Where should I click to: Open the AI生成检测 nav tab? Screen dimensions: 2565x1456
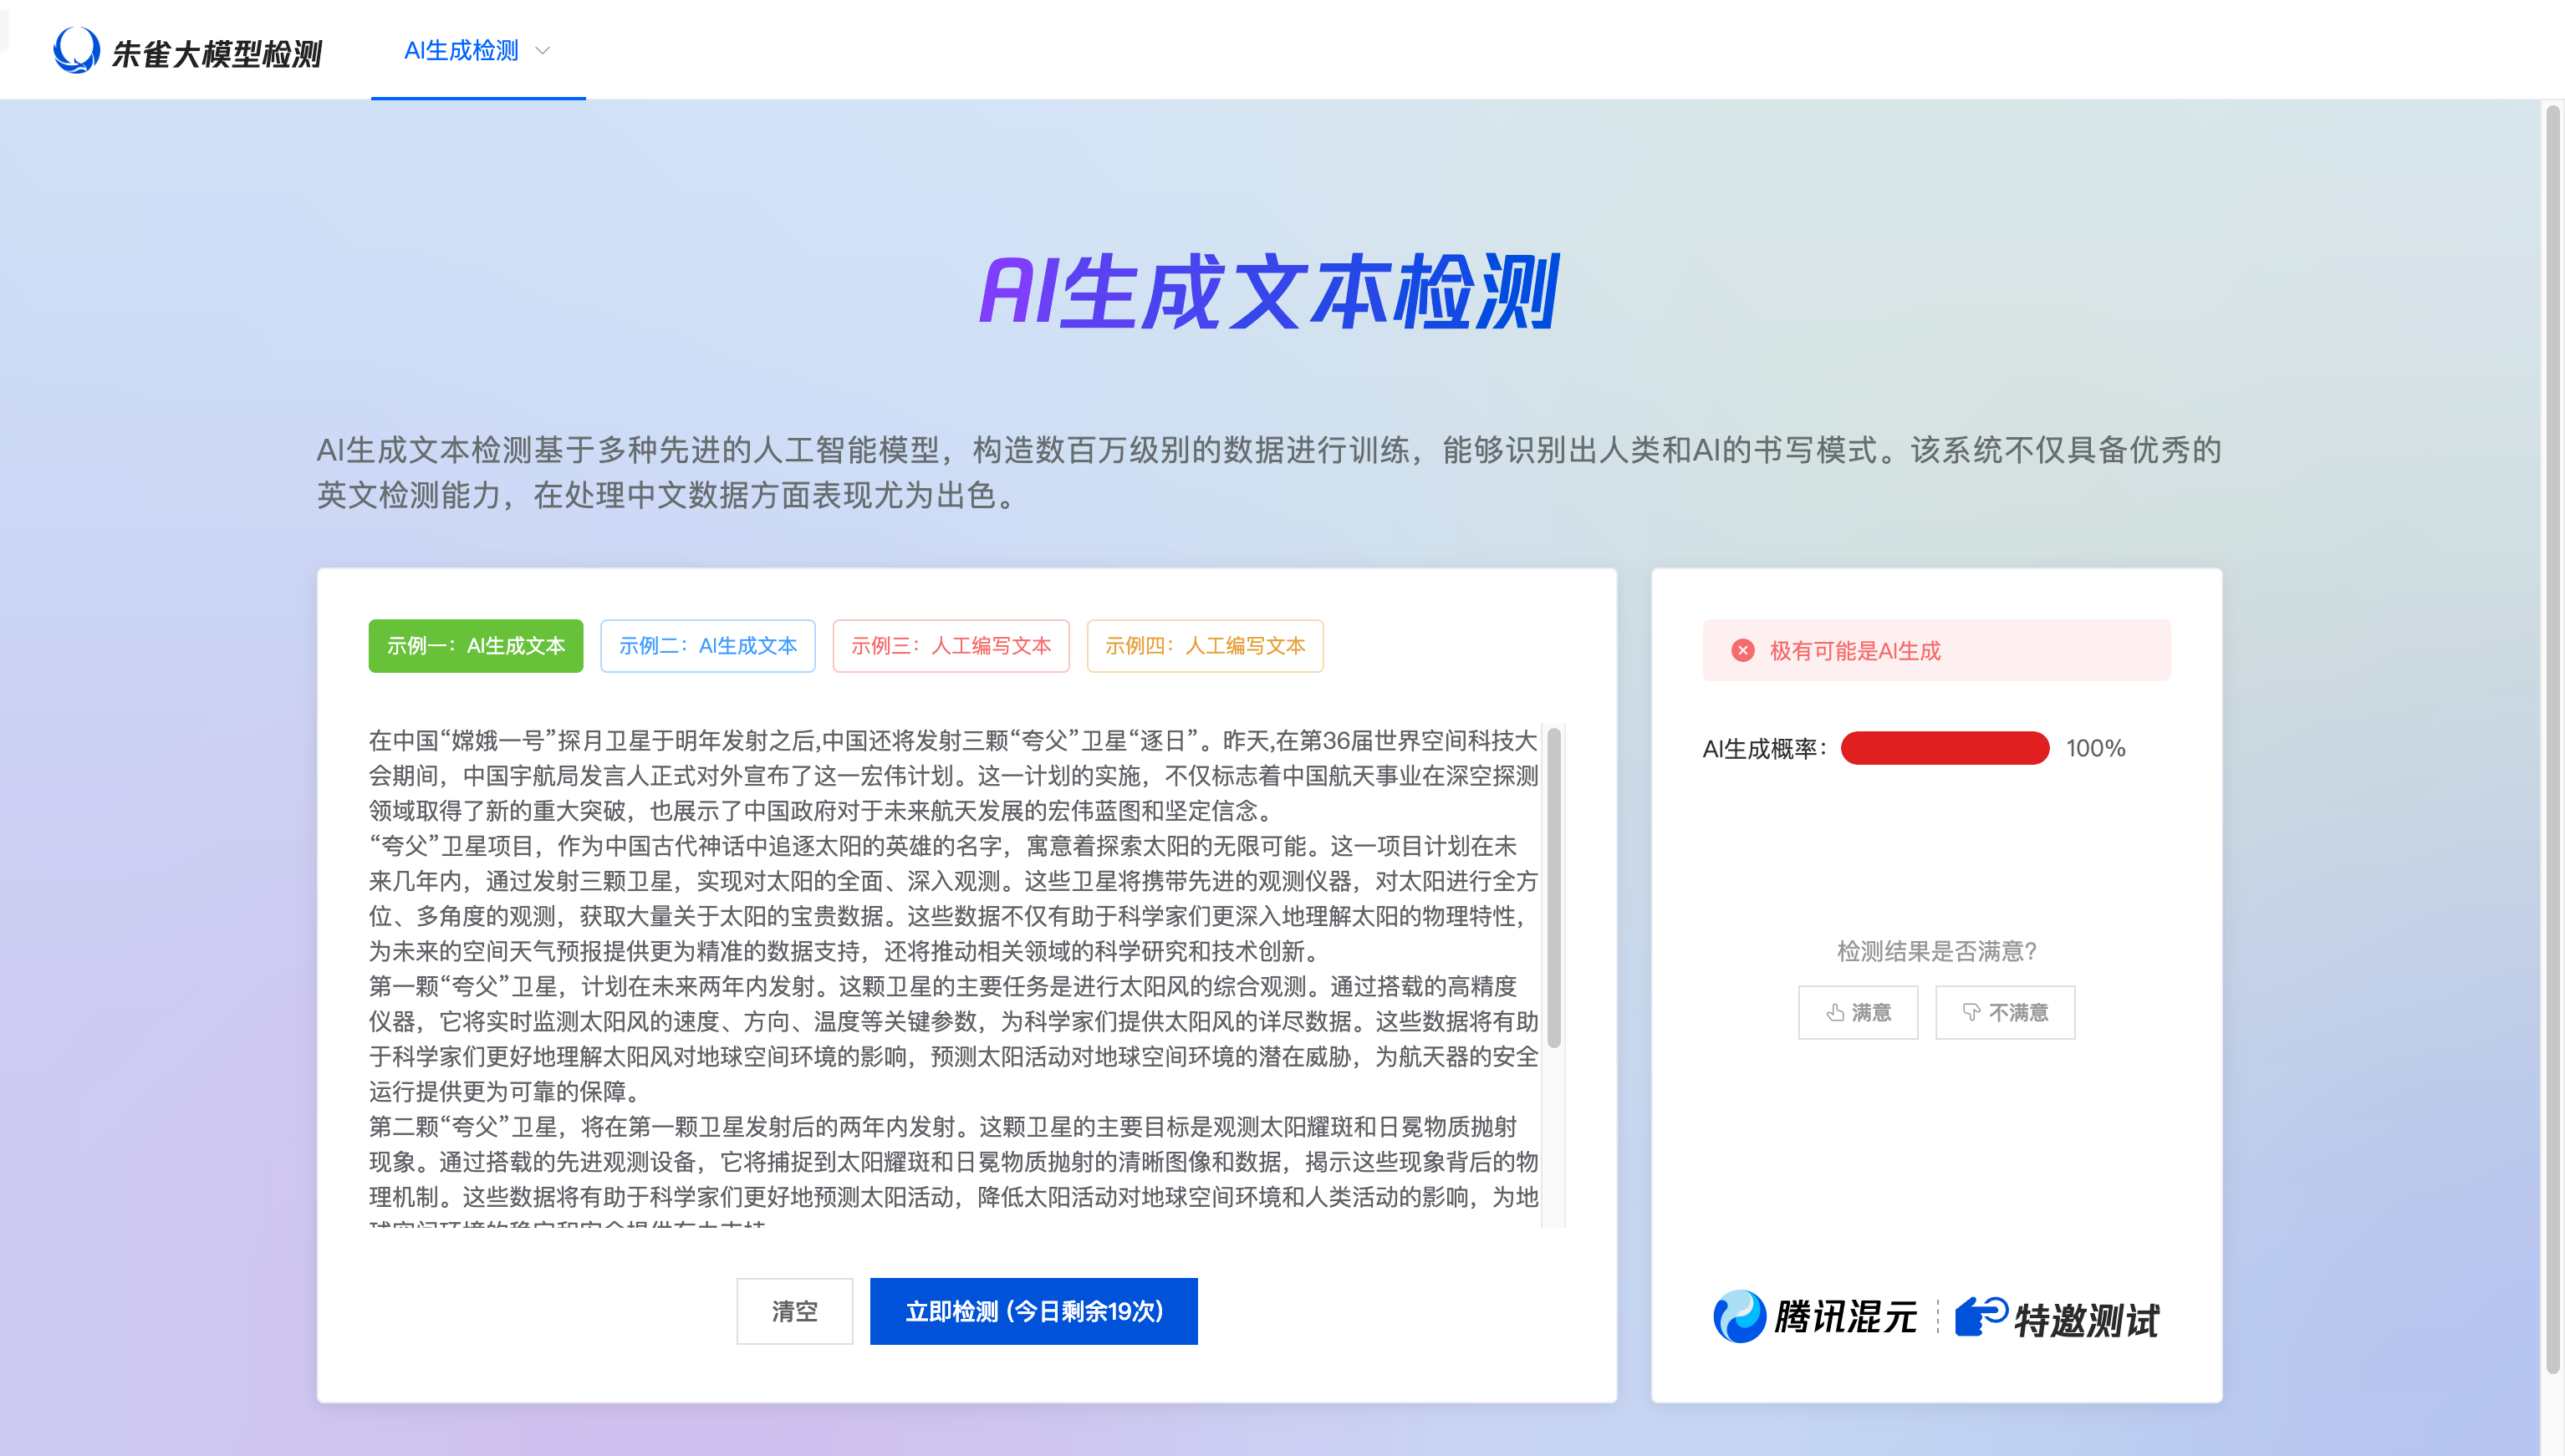tap(461, 51)
